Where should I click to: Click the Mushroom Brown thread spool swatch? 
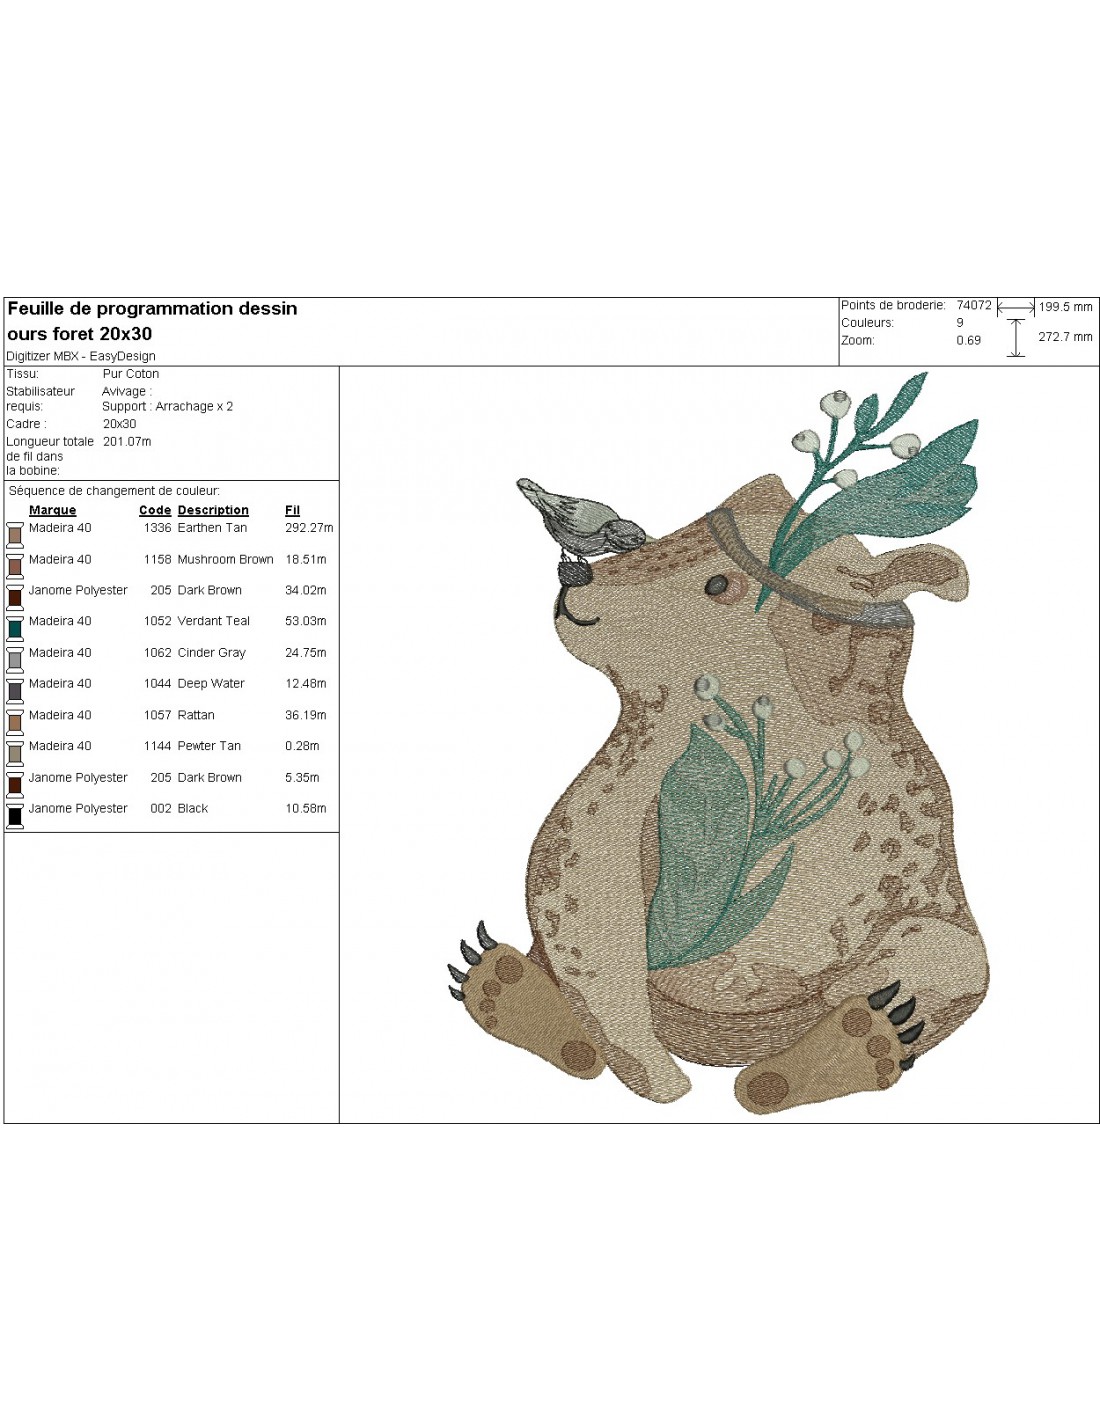click(x=15, y=565)
